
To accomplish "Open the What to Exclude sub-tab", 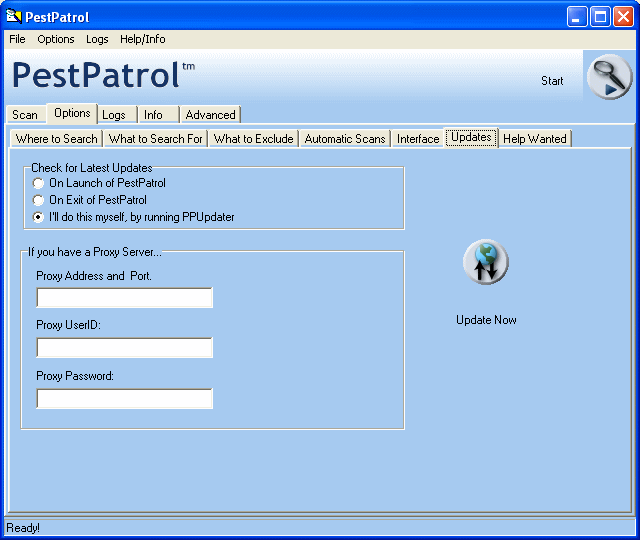I will coord(253,139).
